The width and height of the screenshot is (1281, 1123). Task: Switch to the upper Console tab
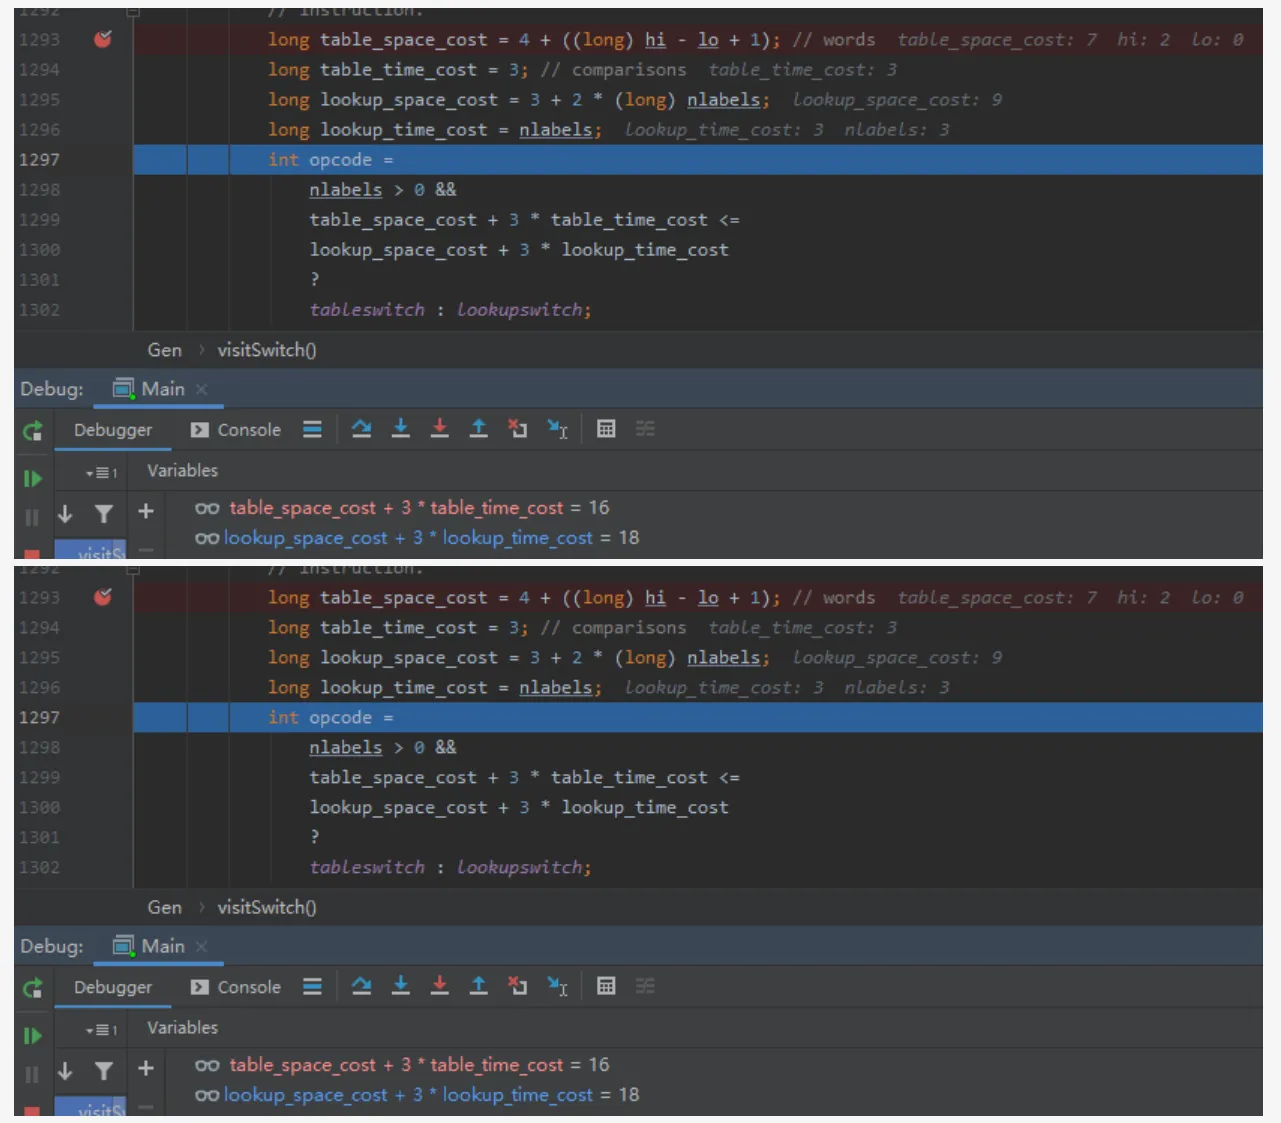coord(236,430)
